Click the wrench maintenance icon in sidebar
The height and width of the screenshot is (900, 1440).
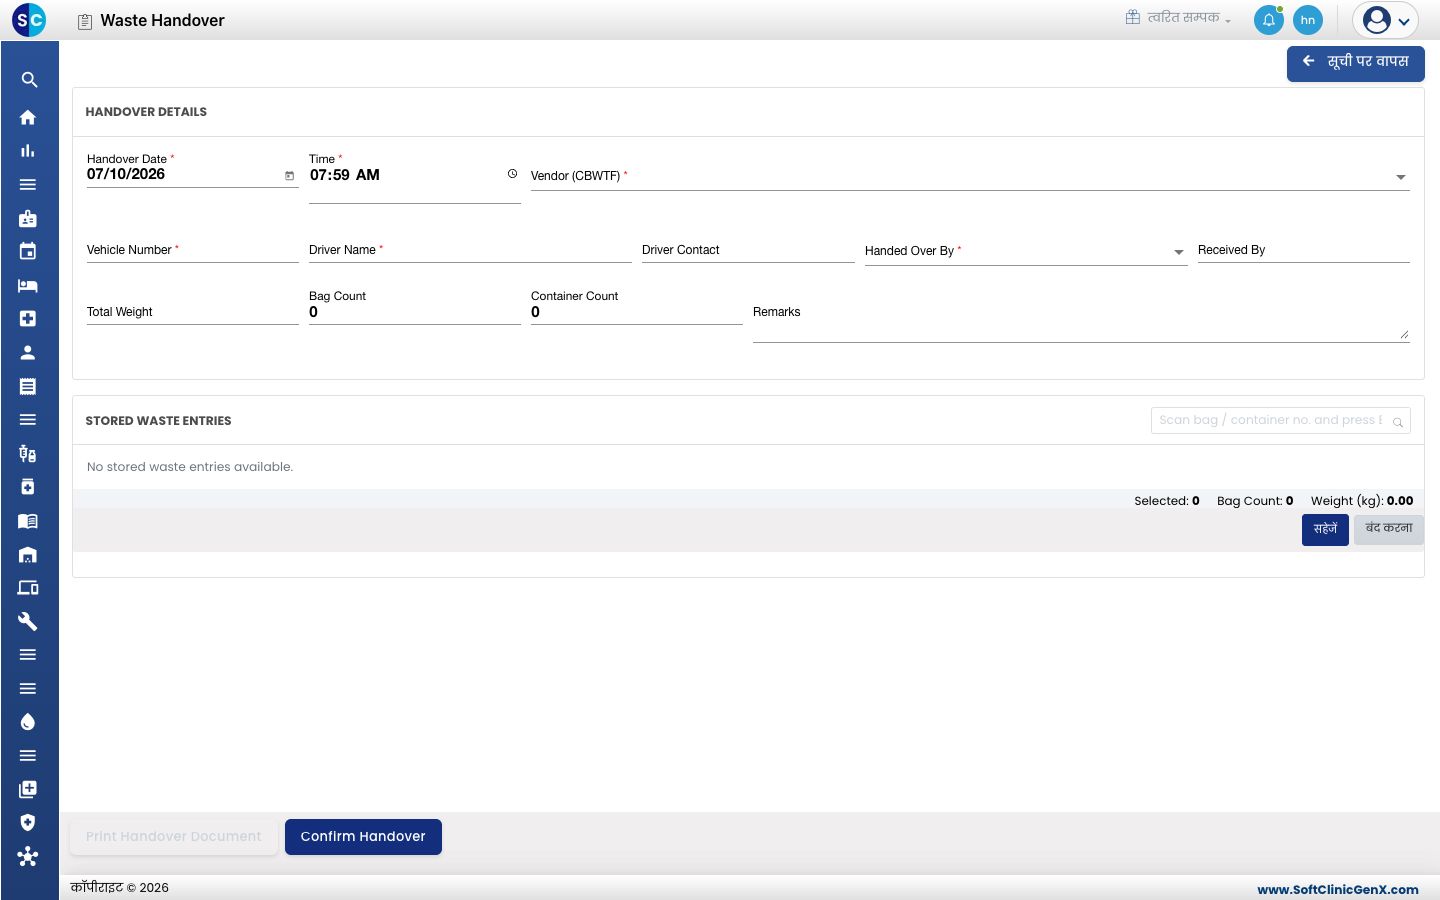(x=28, y=621)
